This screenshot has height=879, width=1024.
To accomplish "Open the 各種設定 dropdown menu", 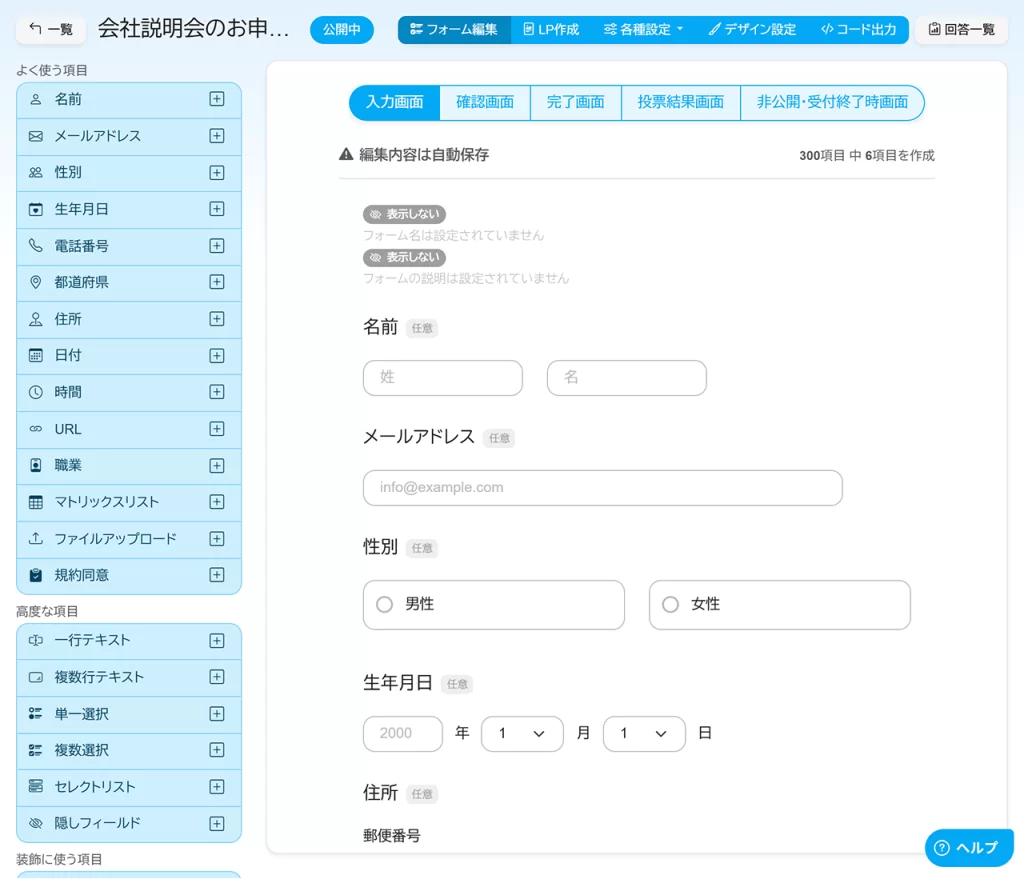I will coord(643,29).
